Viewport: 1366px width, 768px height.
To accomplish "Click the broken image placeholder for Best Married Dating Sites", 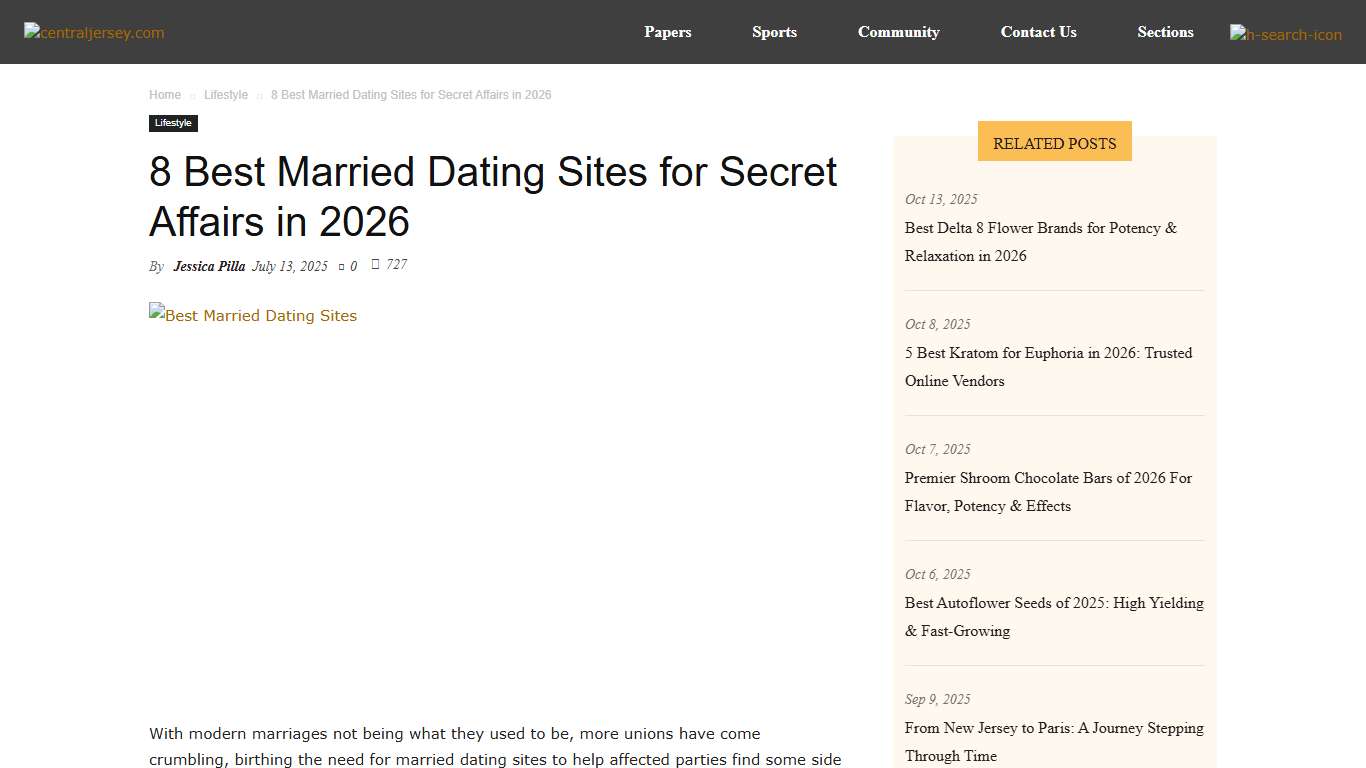I will pyautogui.click(x=253, y=315).
